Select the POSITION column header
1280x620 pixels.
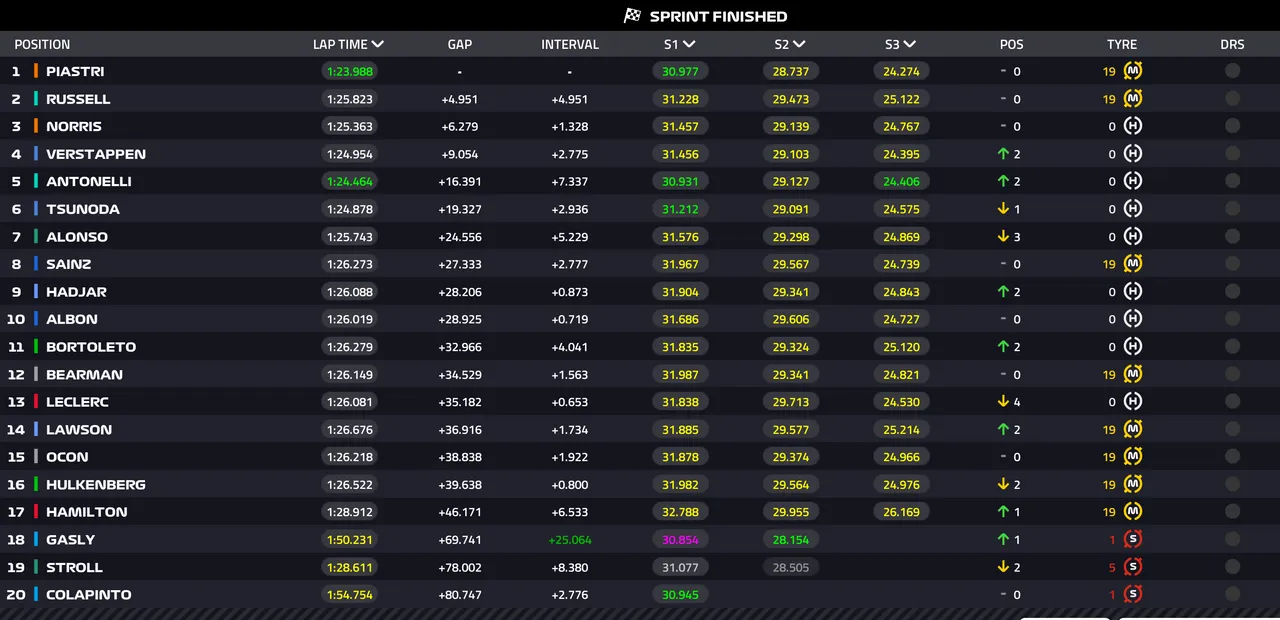click(42, 44)
